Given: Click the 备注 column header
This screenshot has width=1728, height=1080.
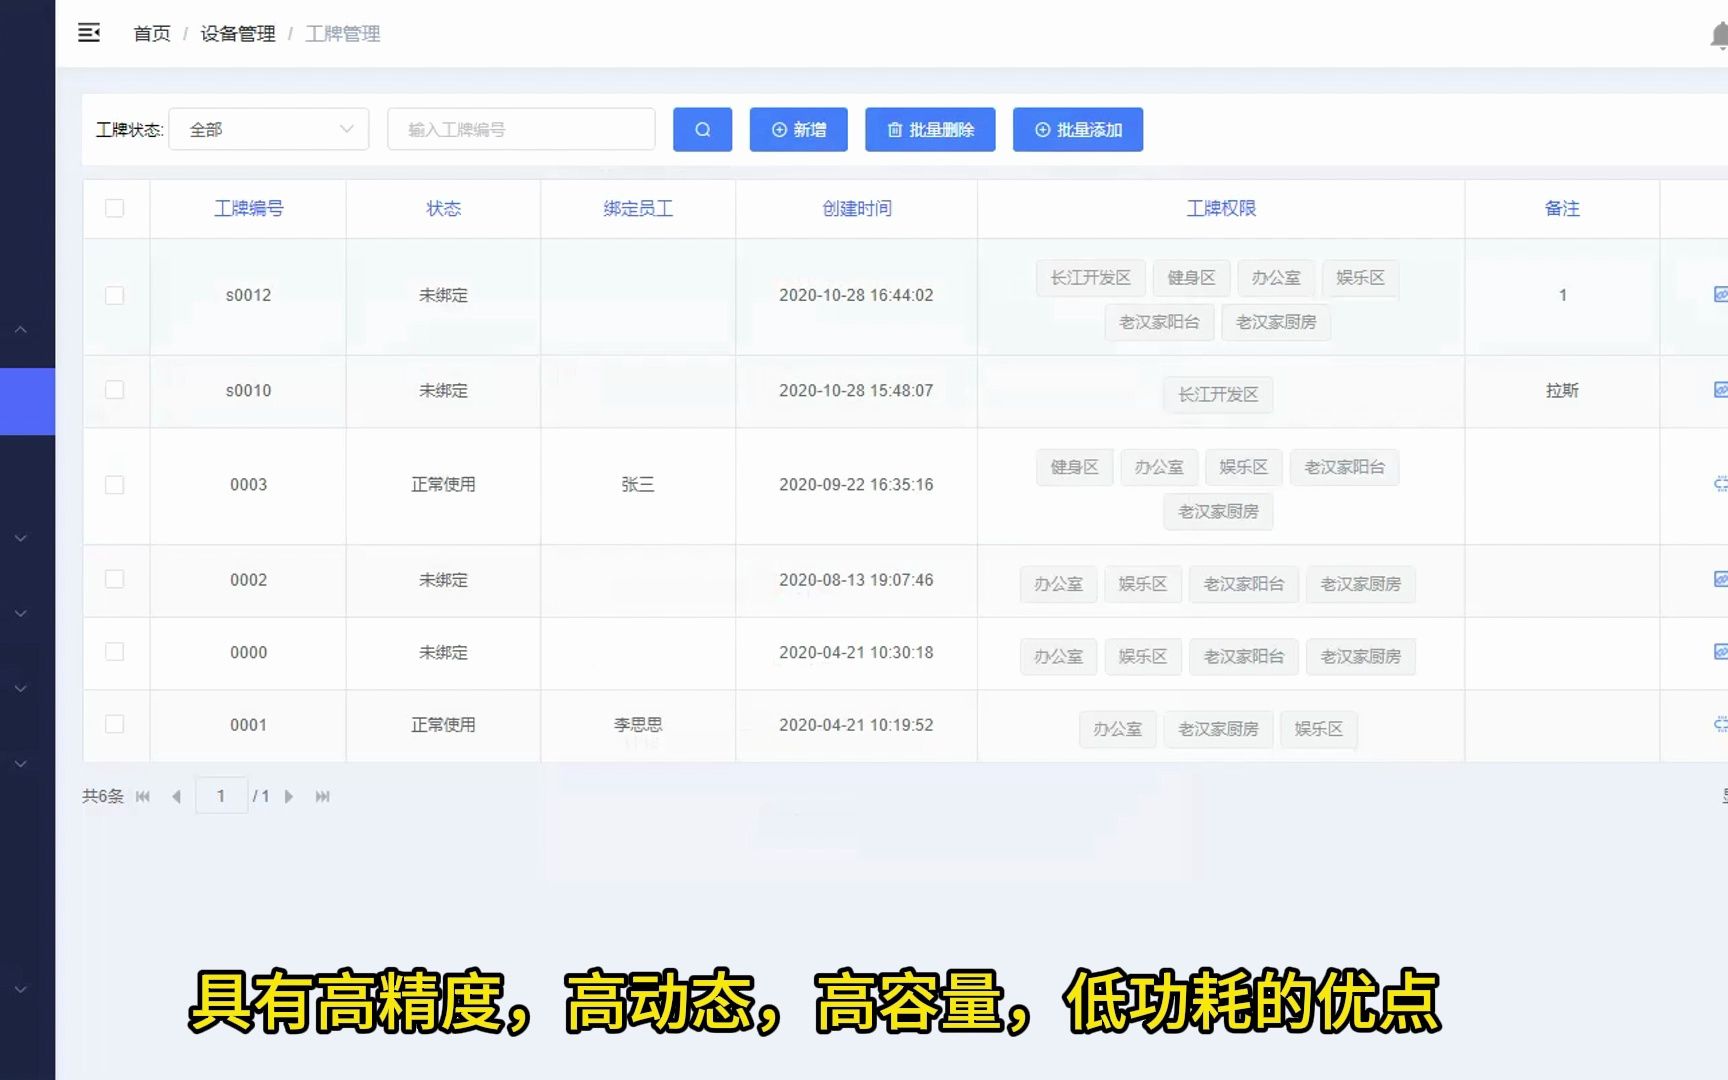Looking at the screenshot, I should 1562,208.
